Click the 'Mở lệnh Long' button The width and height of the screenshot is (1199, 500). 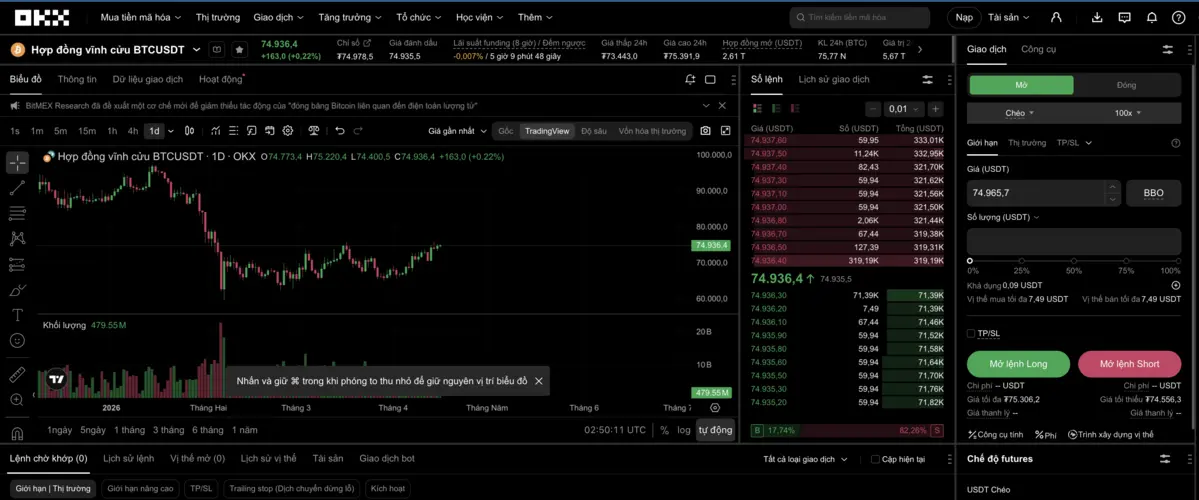1018,364
